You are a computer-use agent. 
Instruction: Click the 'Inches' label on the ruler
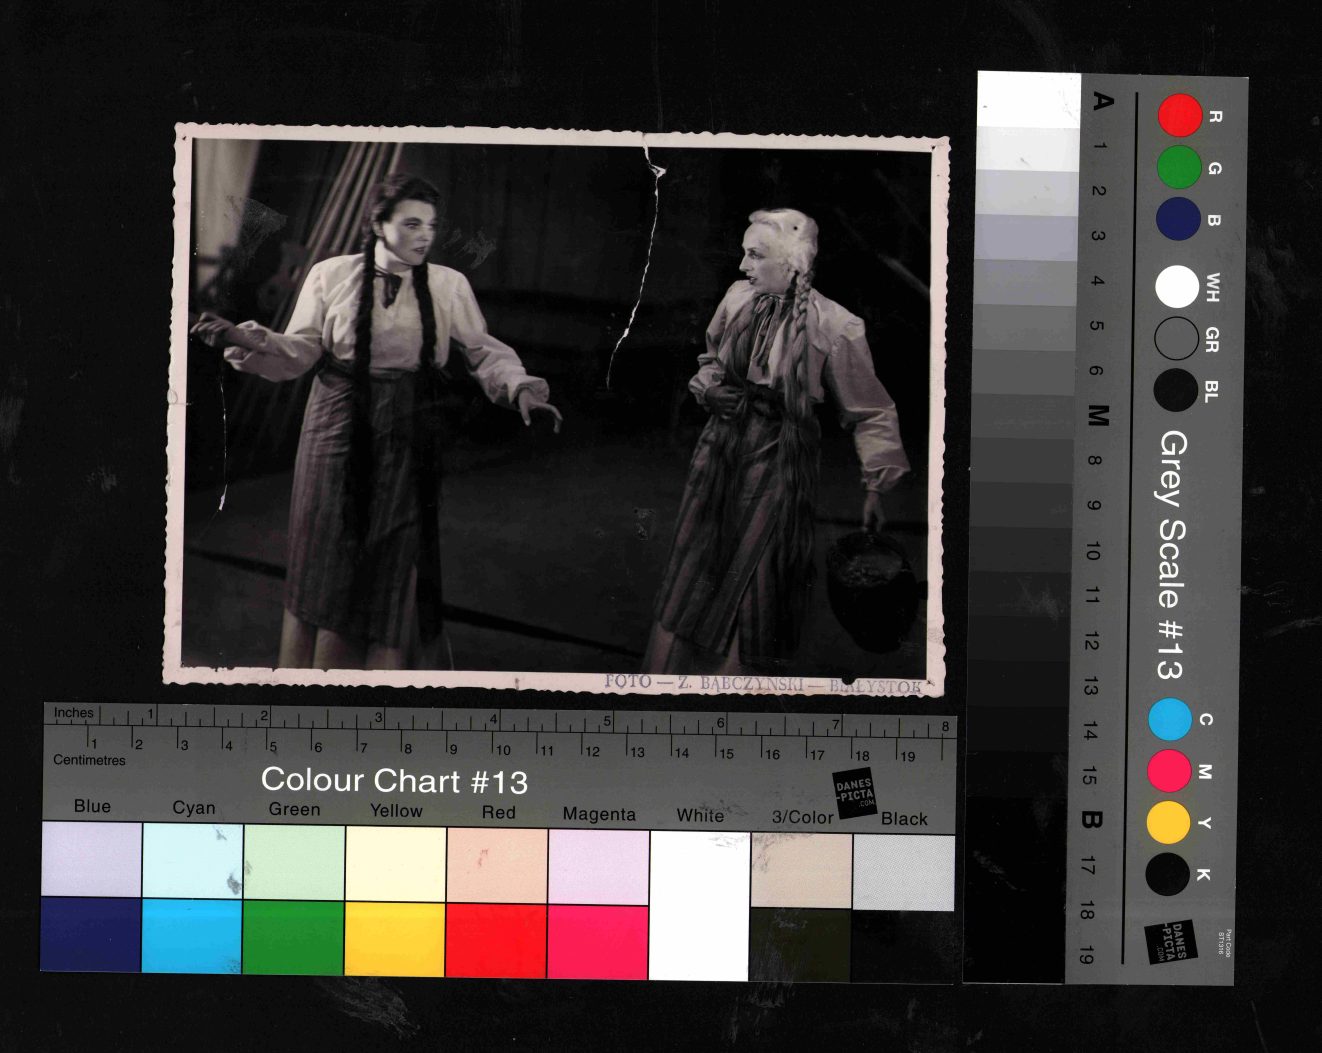click(x=74, y=713)
